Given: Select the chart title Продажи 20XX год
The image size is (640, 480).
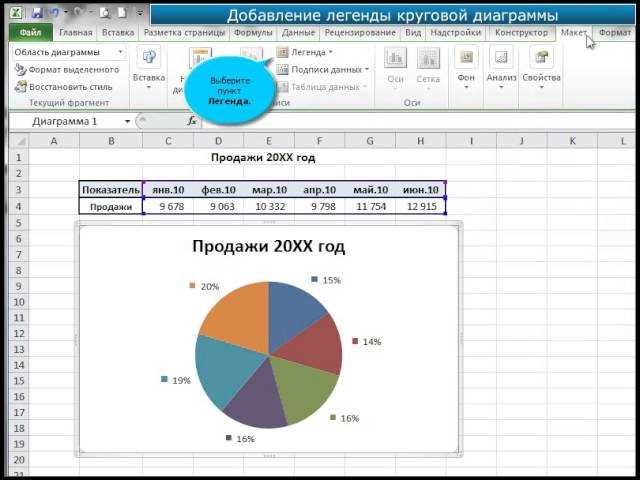Looking at the screenshot, I should point(269,247).
